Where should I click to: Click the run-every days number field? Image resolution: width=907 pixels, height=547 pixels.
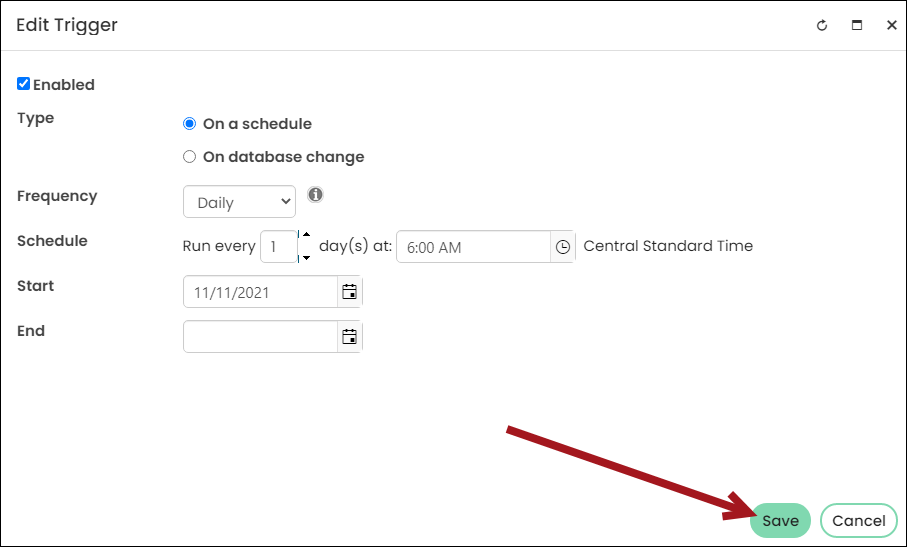point(279,247)
